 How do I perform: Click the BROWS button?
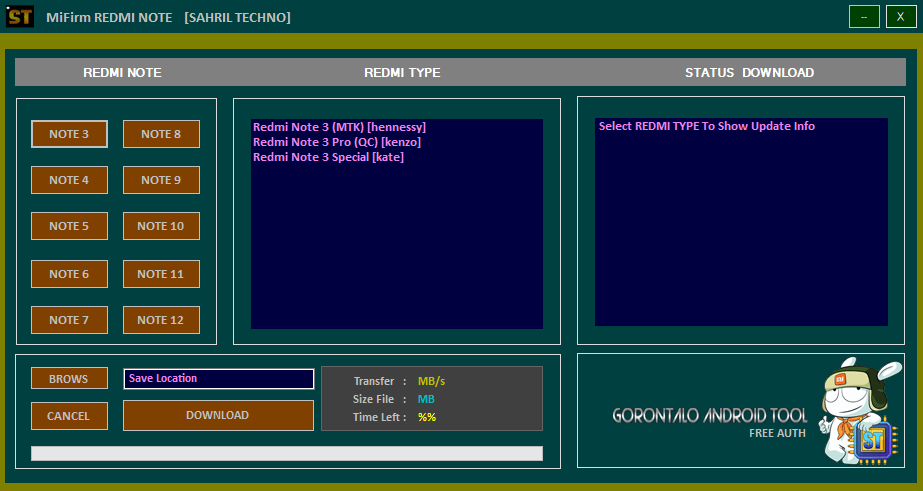point(69,379)
